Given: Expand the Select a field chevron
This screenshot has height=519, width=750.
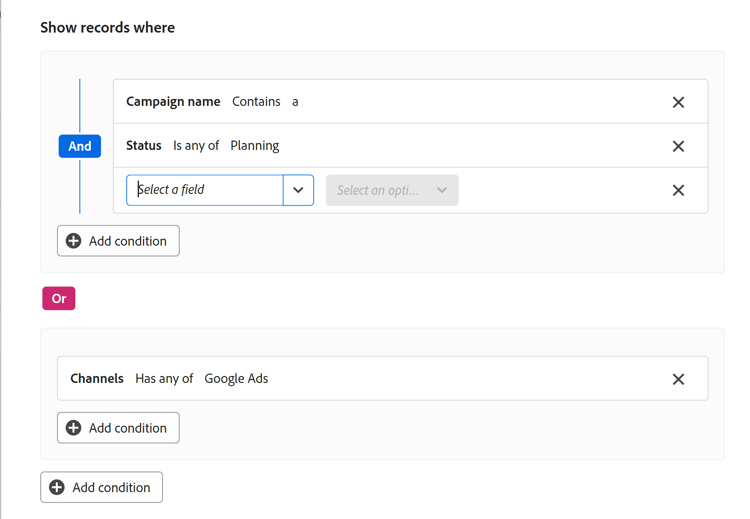Looking at the screenshot, I should point(298,190).
